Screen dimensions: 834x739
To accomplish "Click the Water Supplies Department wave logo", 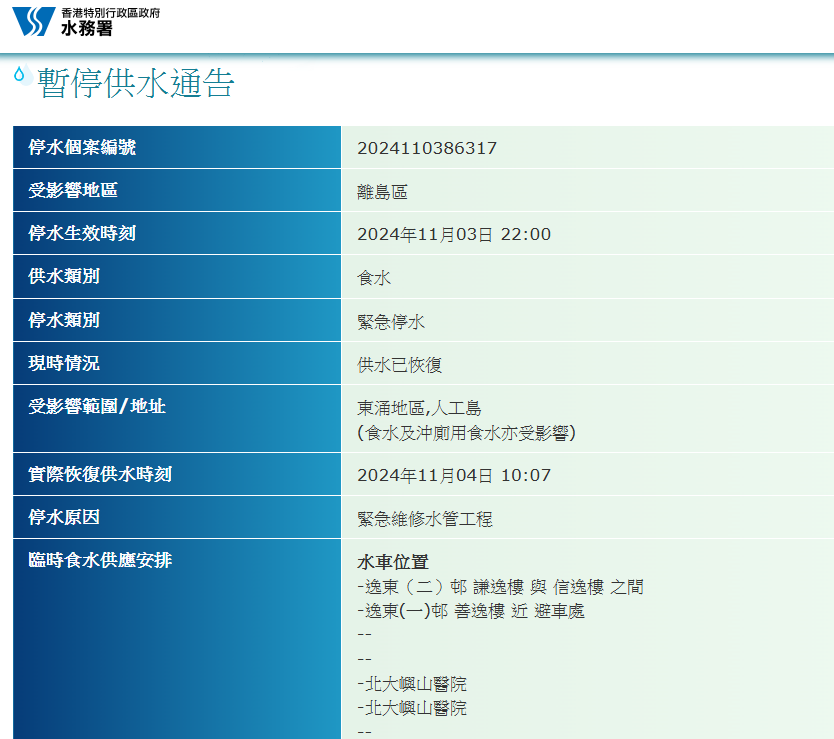I will click(x=34, y=22).
